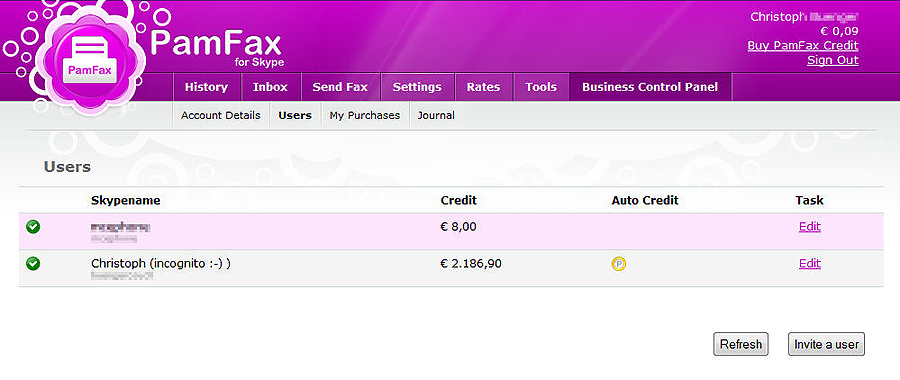Edit the user with € 8,00 credit
This screenshot has width=900, height=380.
click(x=810, y=227)
